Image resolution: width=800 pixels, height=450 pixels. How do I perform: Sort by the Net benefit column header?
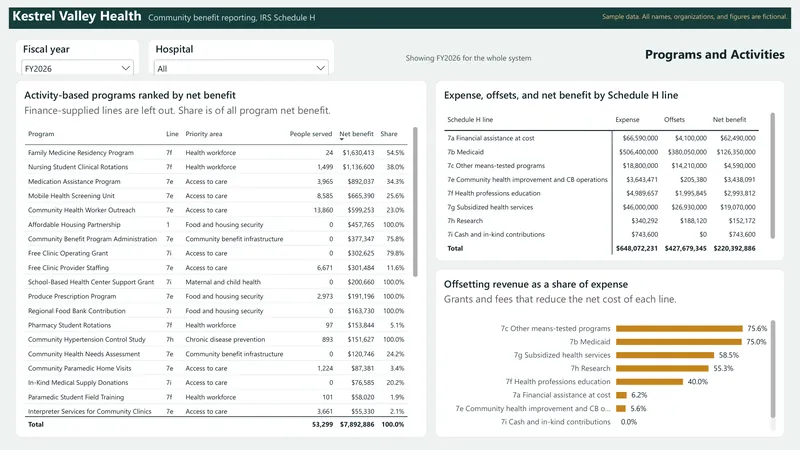coord(356,134)
